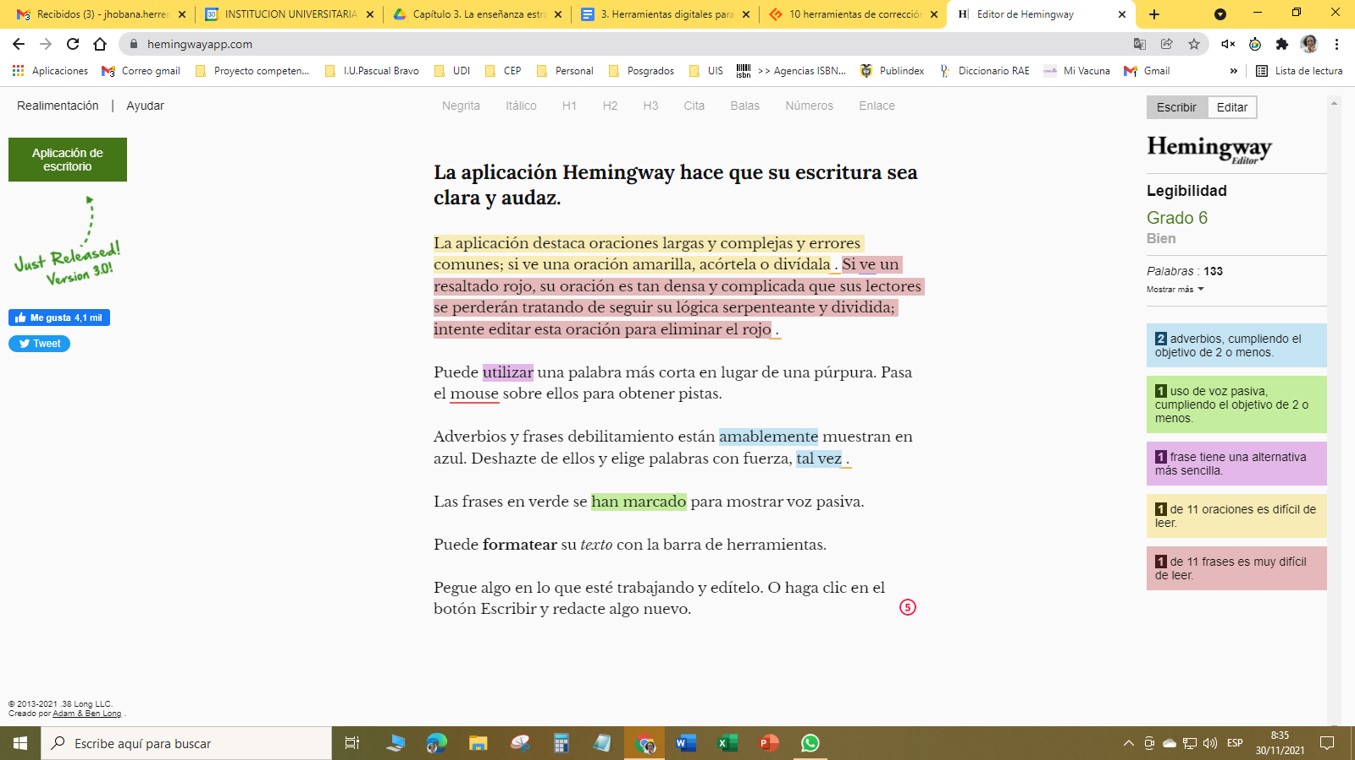Insert Balas bullet list
The width and height of the screenshot is (1355, 760).
(x=745, y=106)
